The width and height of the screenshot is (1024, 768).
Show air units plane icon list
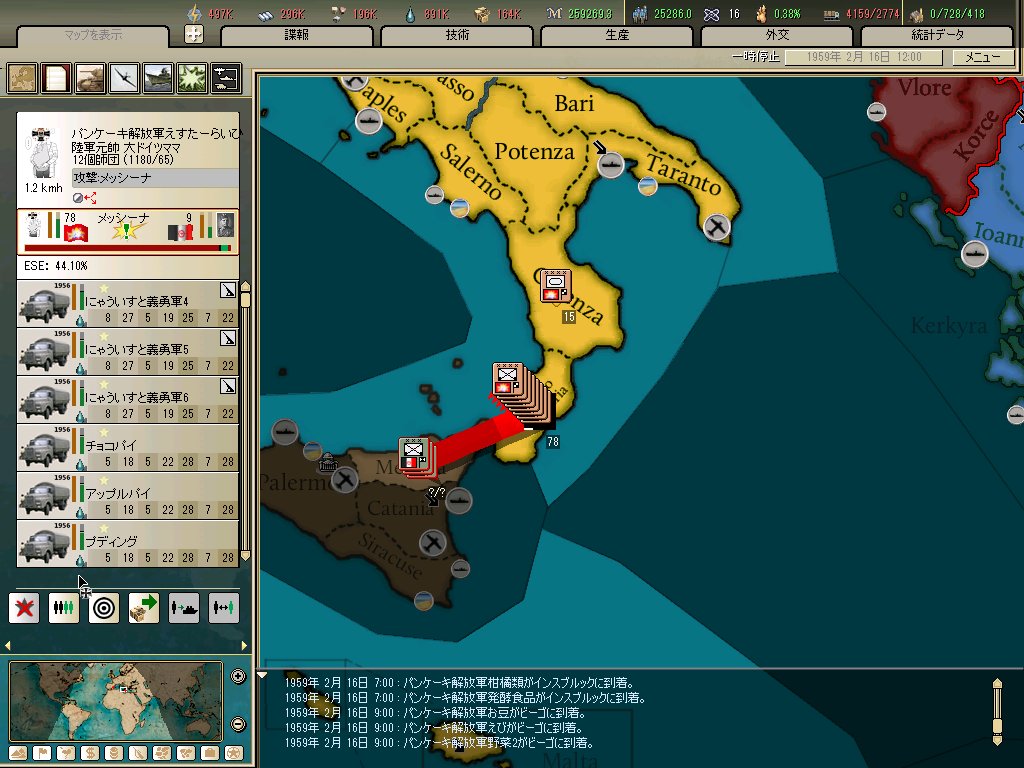click(124, 78)
